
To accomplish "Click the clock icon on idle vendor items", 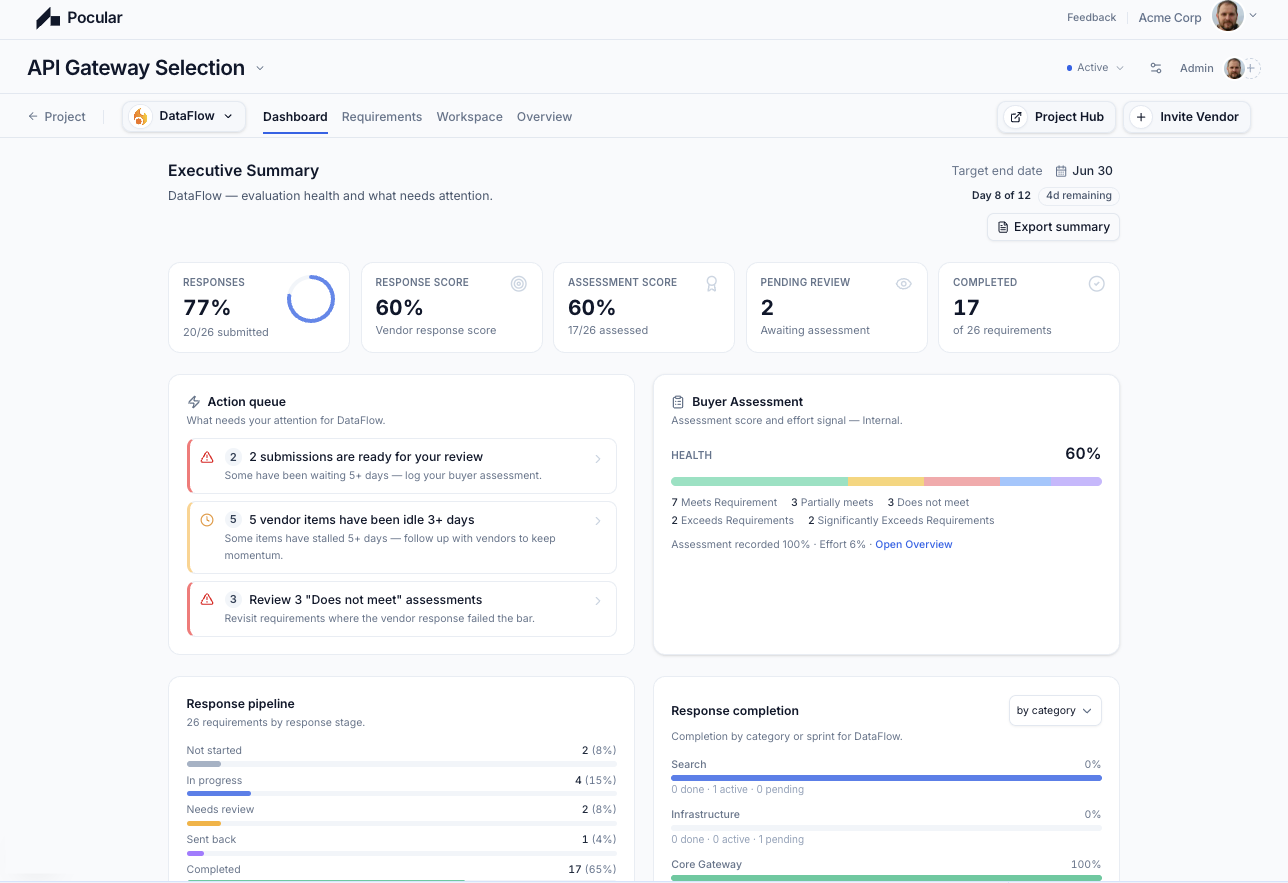I will tap(207, 520).
